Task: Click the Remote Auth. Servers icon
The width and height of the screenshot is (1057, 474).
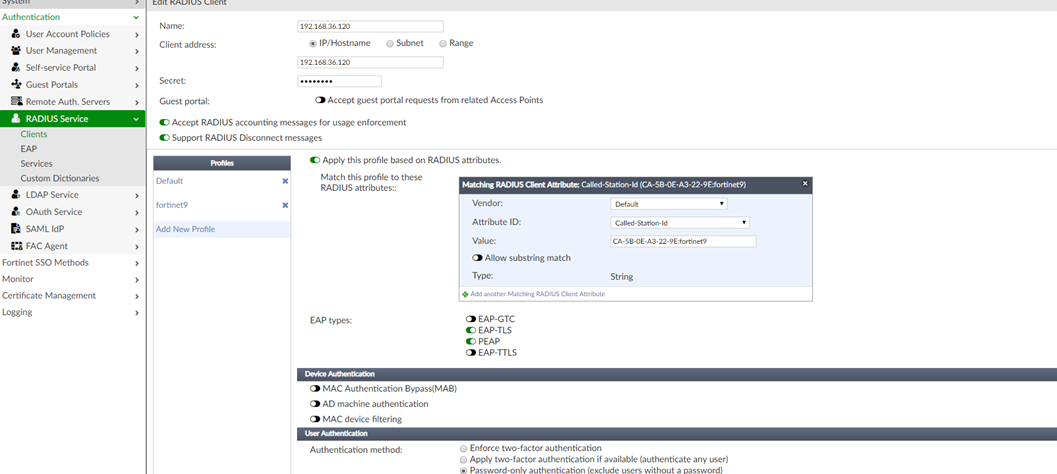Action: click(x=16, y=102)
